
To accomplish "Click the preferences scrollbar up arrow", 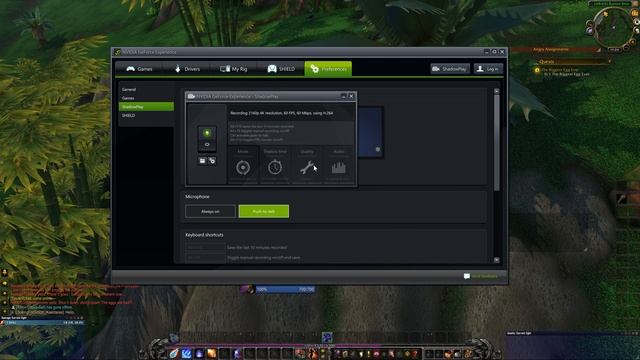I will coord(497,91).
